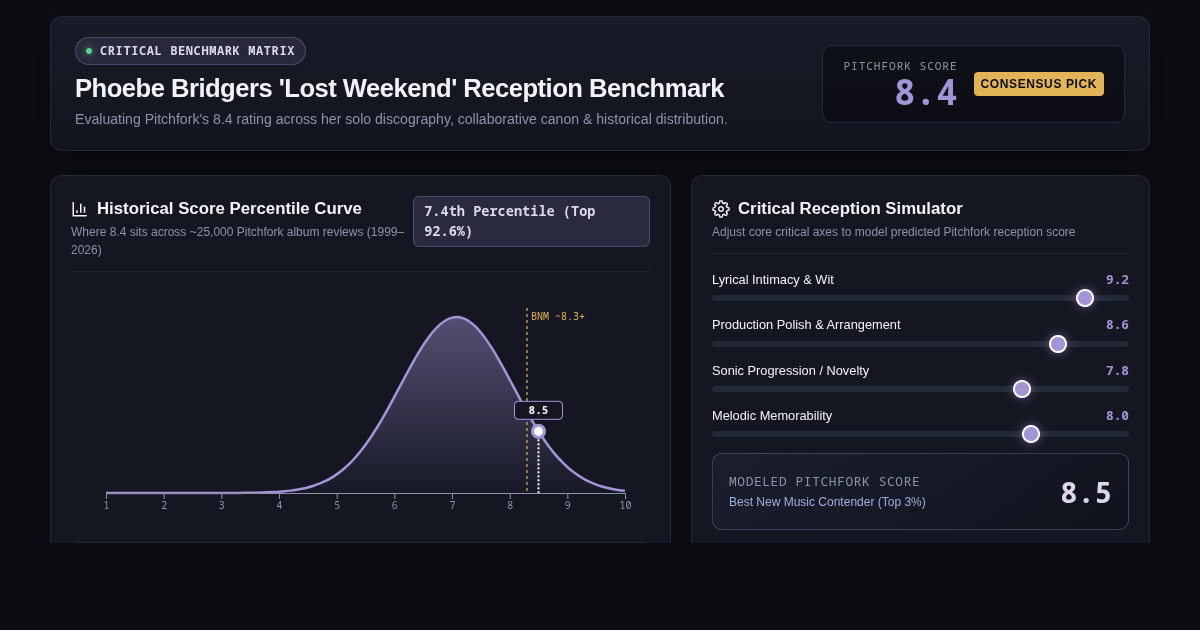This screenshot has height=630, width=1200.
Task: Adjust the Lyrical Intimacy & Wit slider
Action: pos(920,298)
